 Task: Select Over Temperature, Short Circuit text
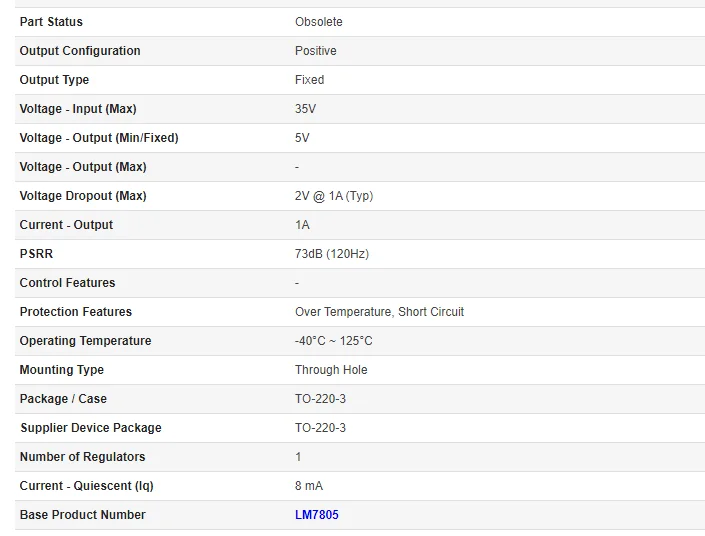tap(379, 312)
